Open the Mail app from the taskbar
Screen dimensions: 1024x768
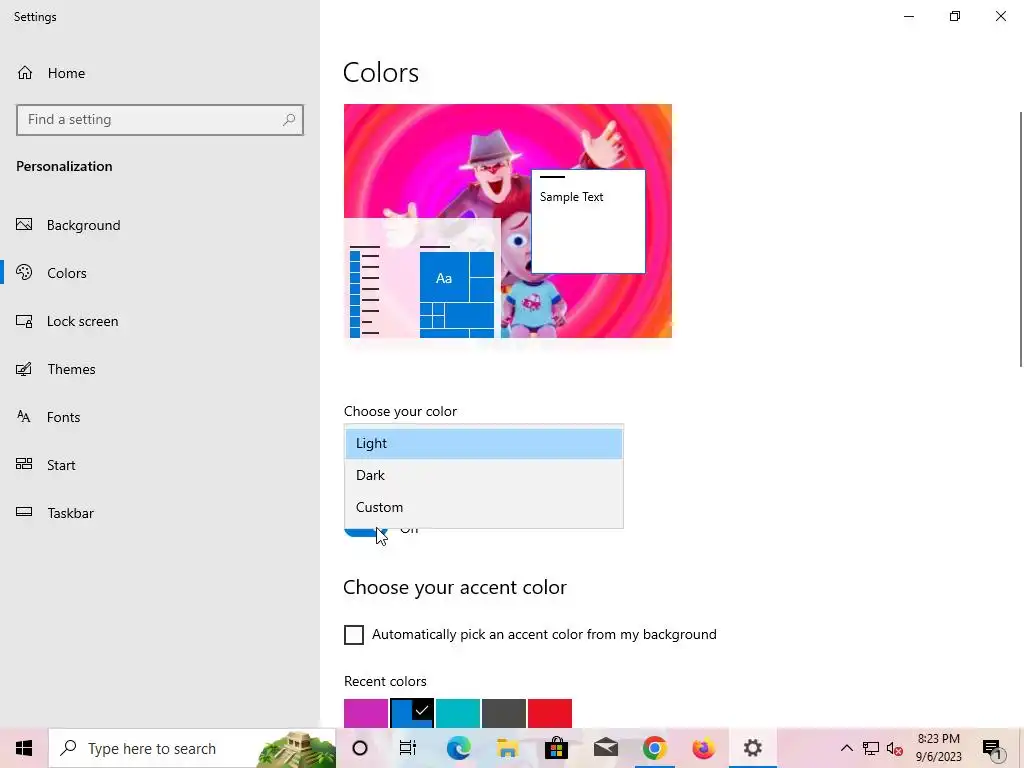coord(605,748)
